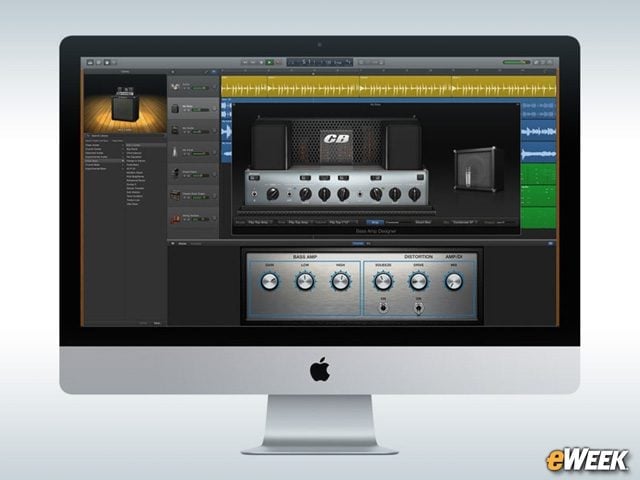Click the Master button in Smart Controls
This screenshot has width=640, height=480.
click(182, 244)
